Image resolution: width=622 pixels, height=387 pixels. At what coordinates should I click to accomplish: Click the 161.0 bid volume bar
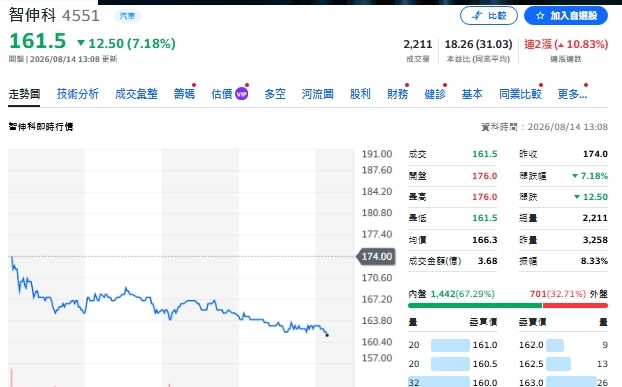point(450,345)
